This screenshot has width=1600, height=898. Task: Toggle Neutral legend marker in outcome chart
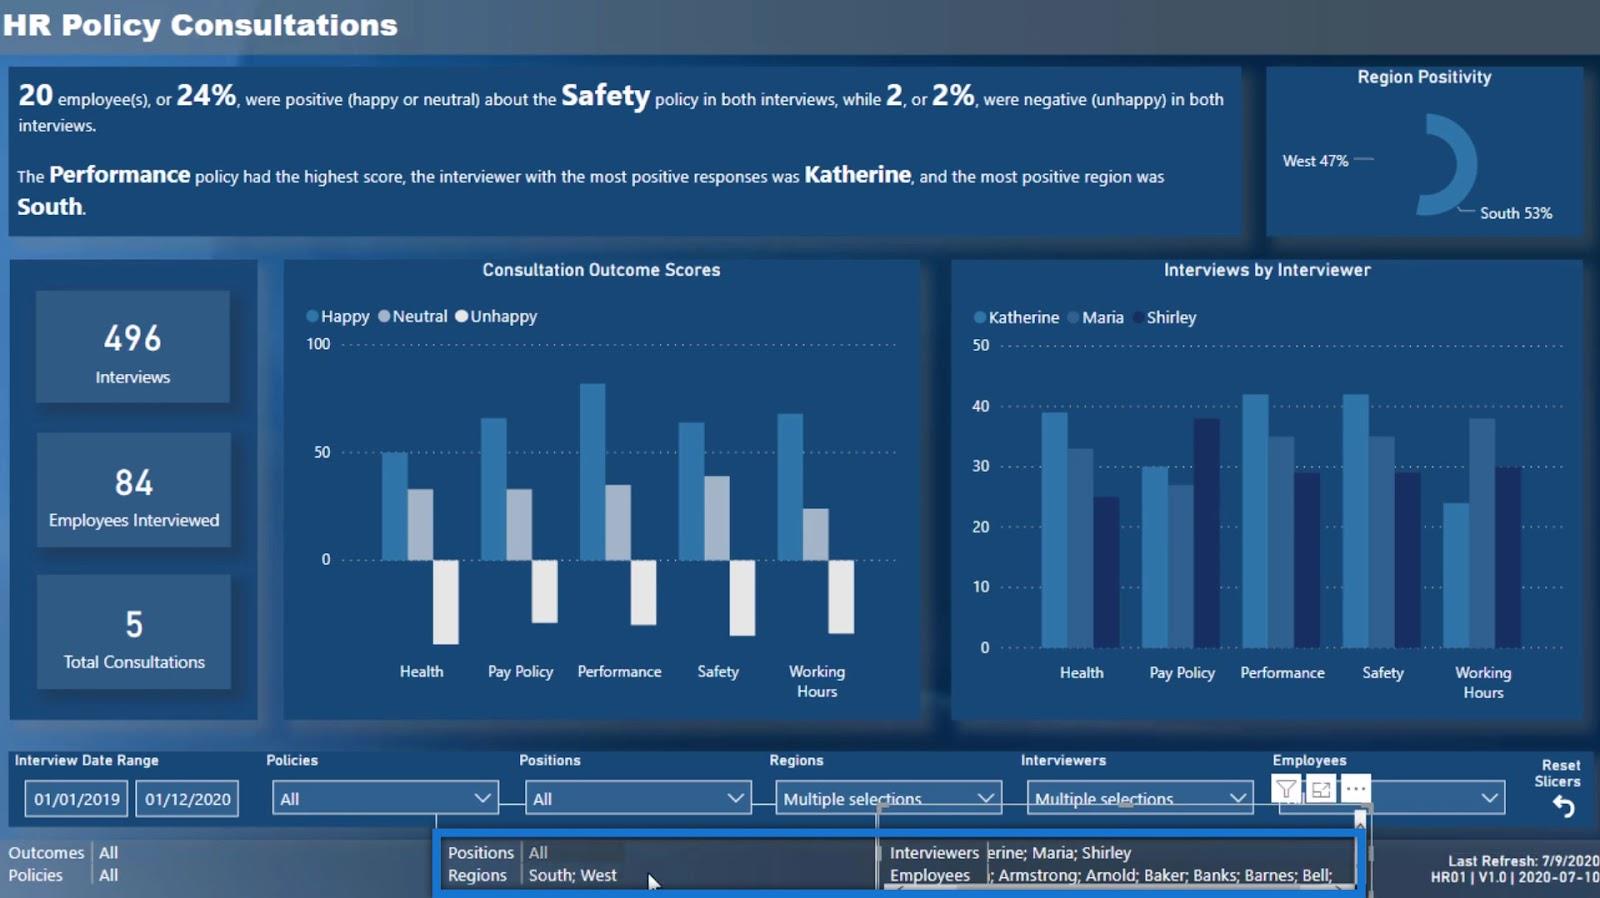384,316
